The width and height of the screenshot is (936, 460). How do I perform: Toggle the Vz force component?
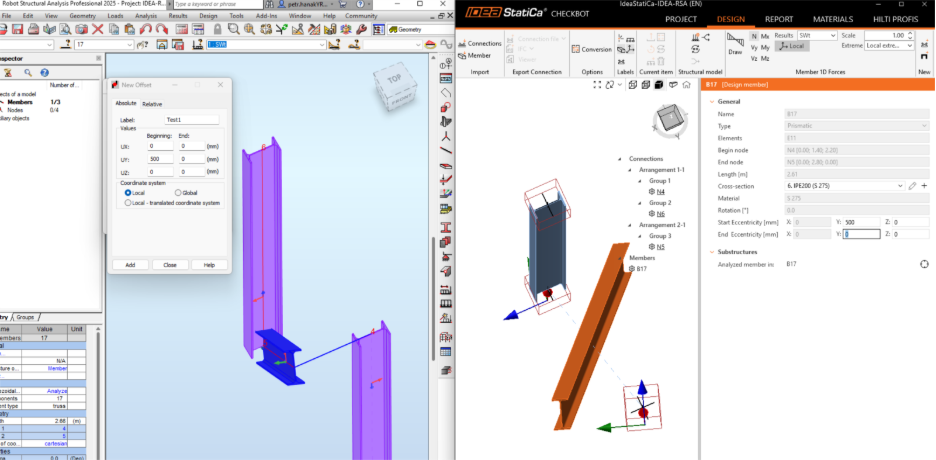(x=754, y=58)
